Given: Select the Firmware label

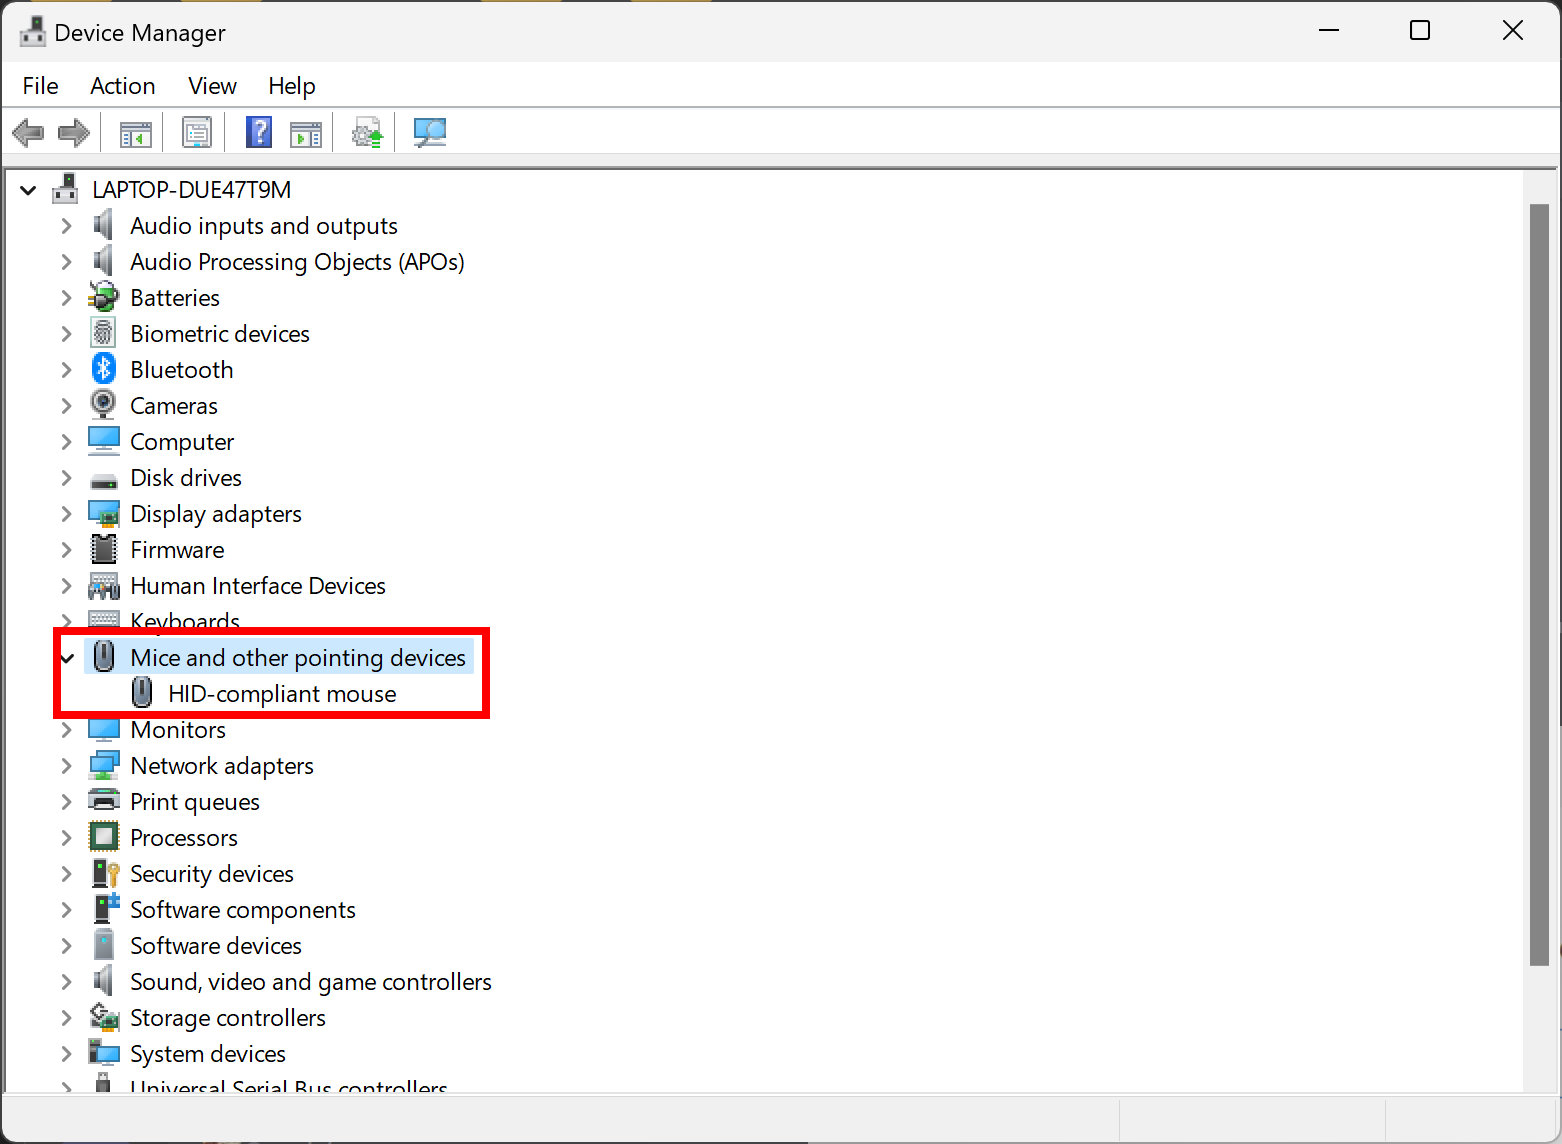Looking at the screenshot, I should 177,550.
